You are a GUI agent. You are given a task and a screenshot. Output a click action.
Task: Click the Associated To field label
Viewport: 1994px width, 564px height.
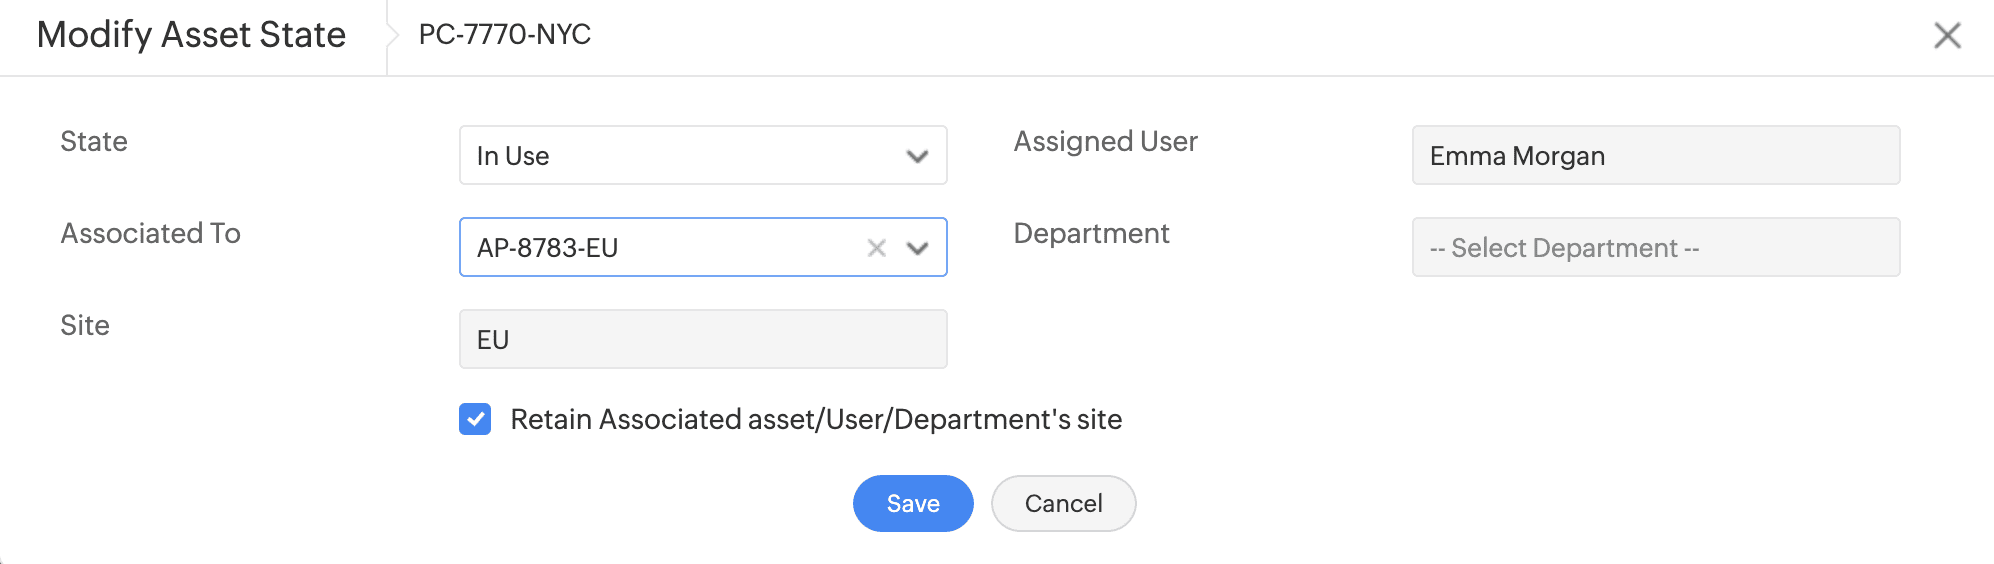[x=151, y=234]
